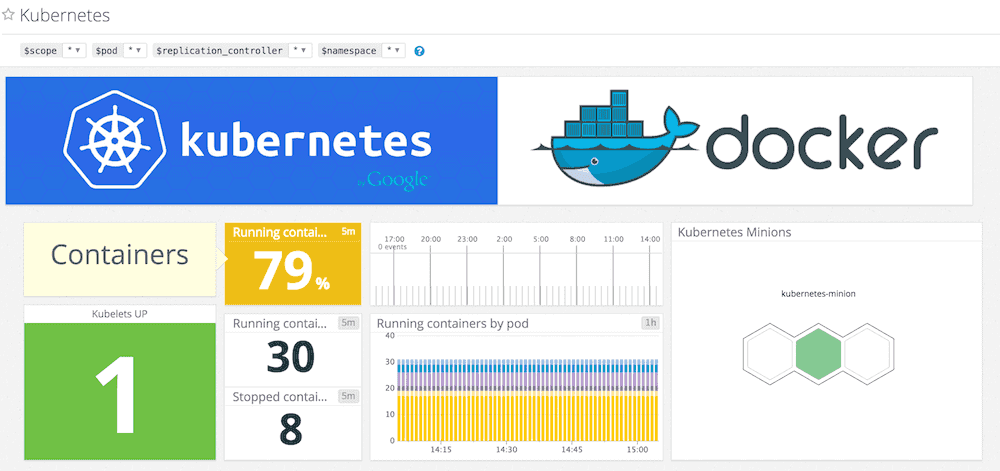Click the empty hexagon right of the green one
The image size is (1000, 471).
point(867,354)
